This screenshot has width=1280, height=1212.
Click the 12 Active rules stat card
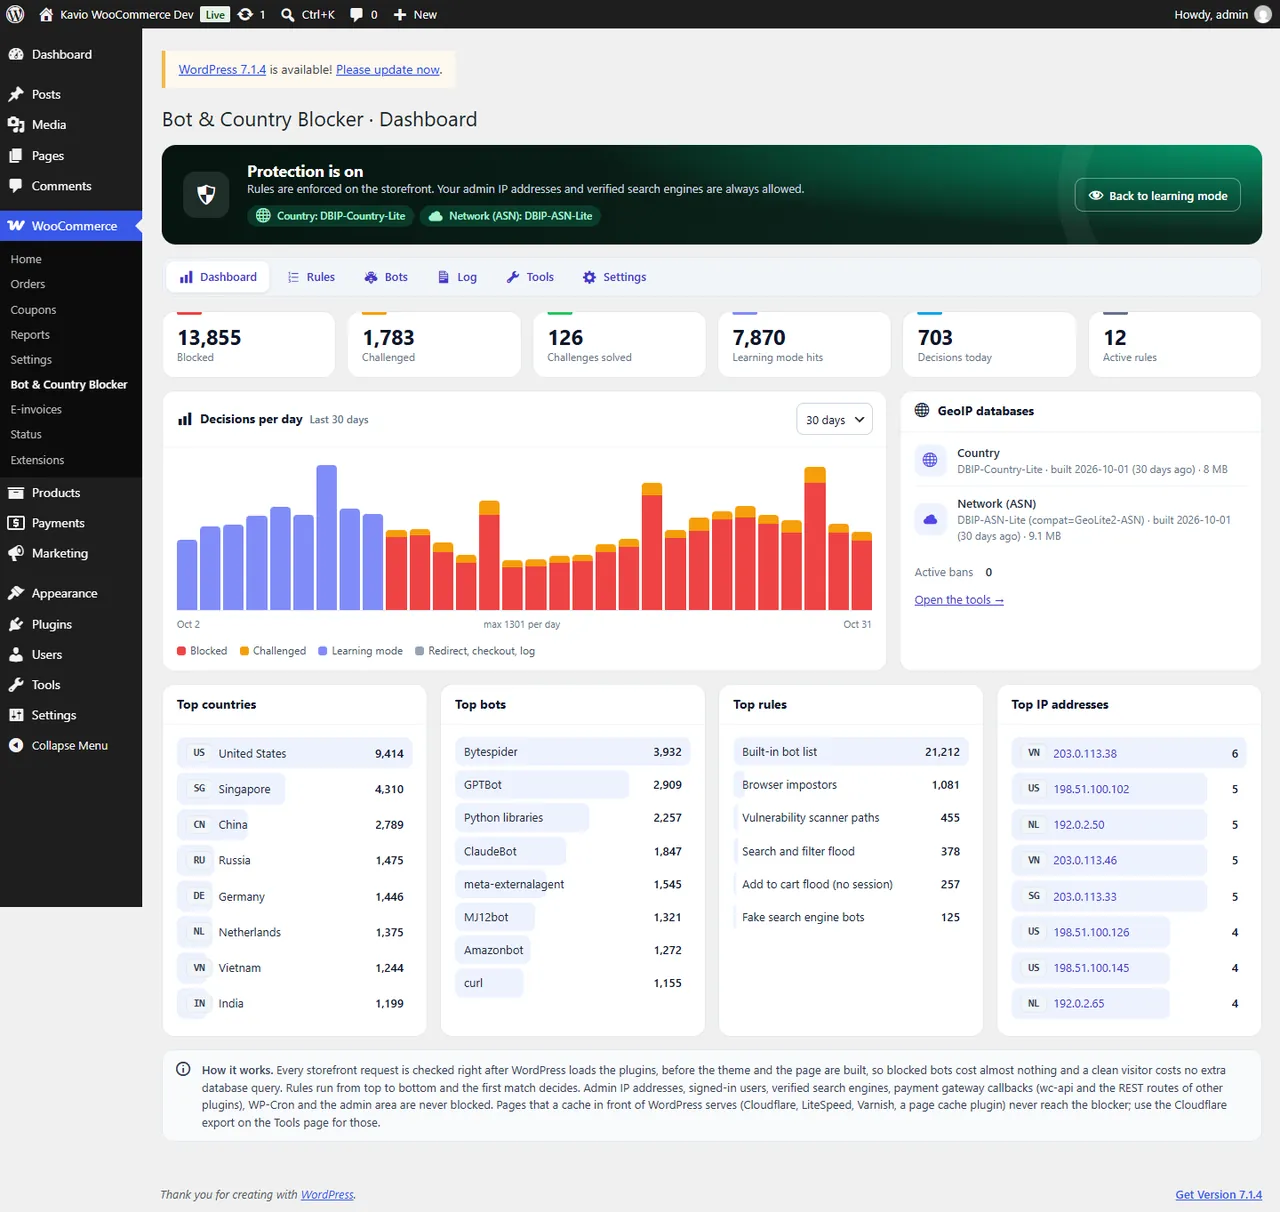click(x=1174, y=344)
